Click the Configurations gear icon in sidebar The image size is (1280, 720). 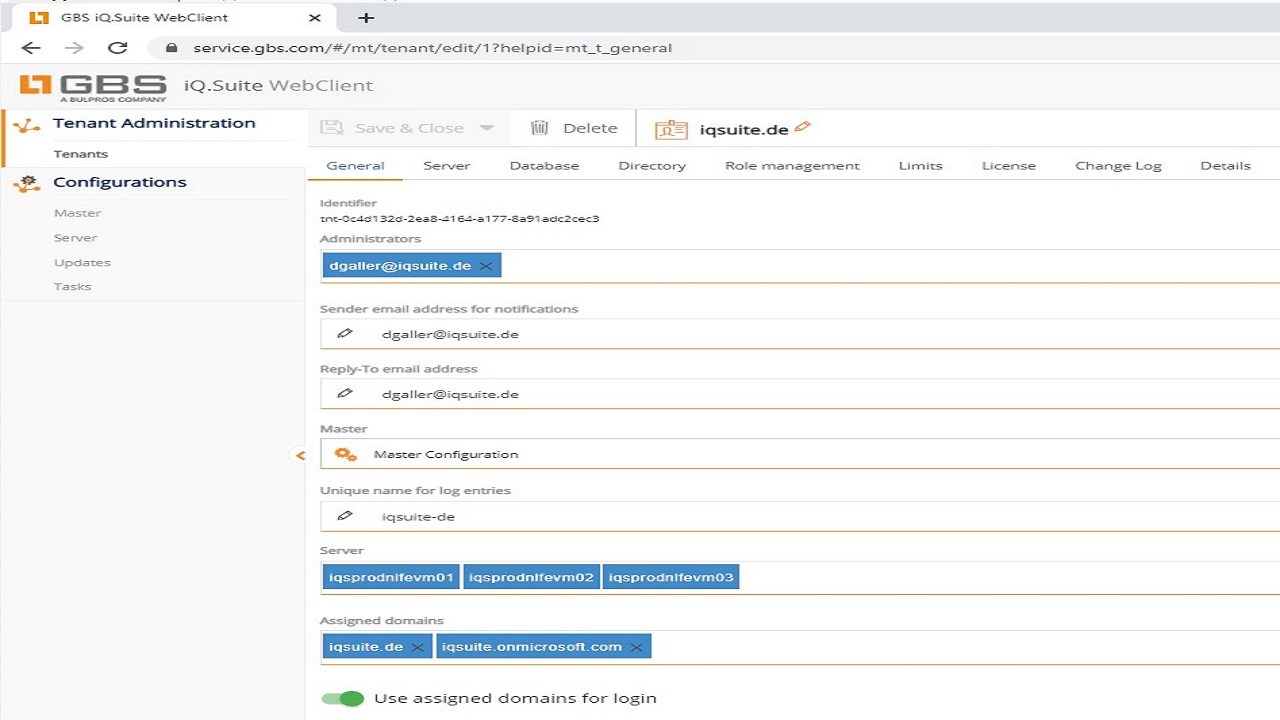[27, 183]
